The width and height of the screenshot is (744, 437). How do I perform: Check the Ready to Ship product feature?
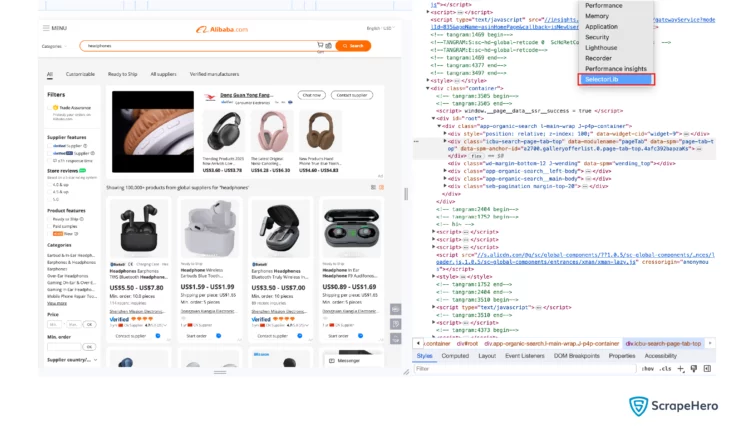pos(49,219)
